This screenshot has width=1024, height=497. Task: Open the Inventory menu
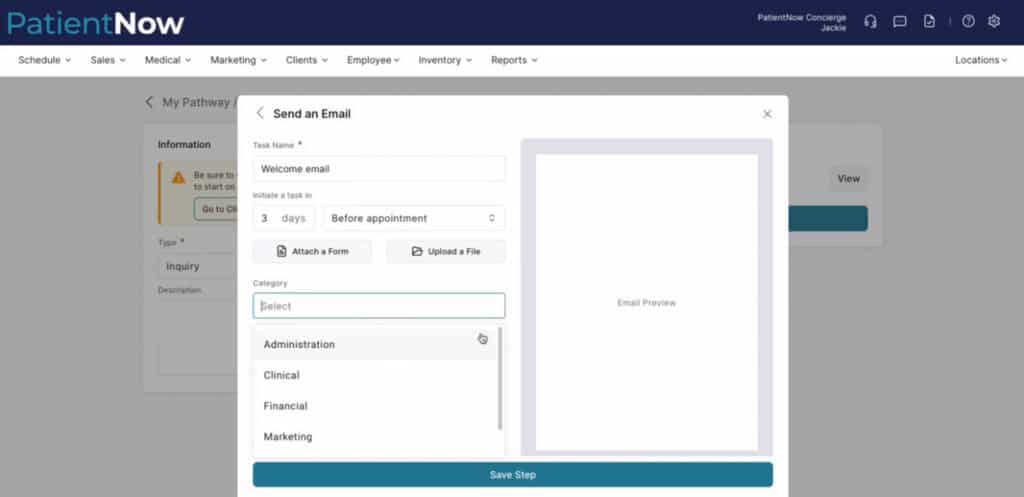[445, 60]
